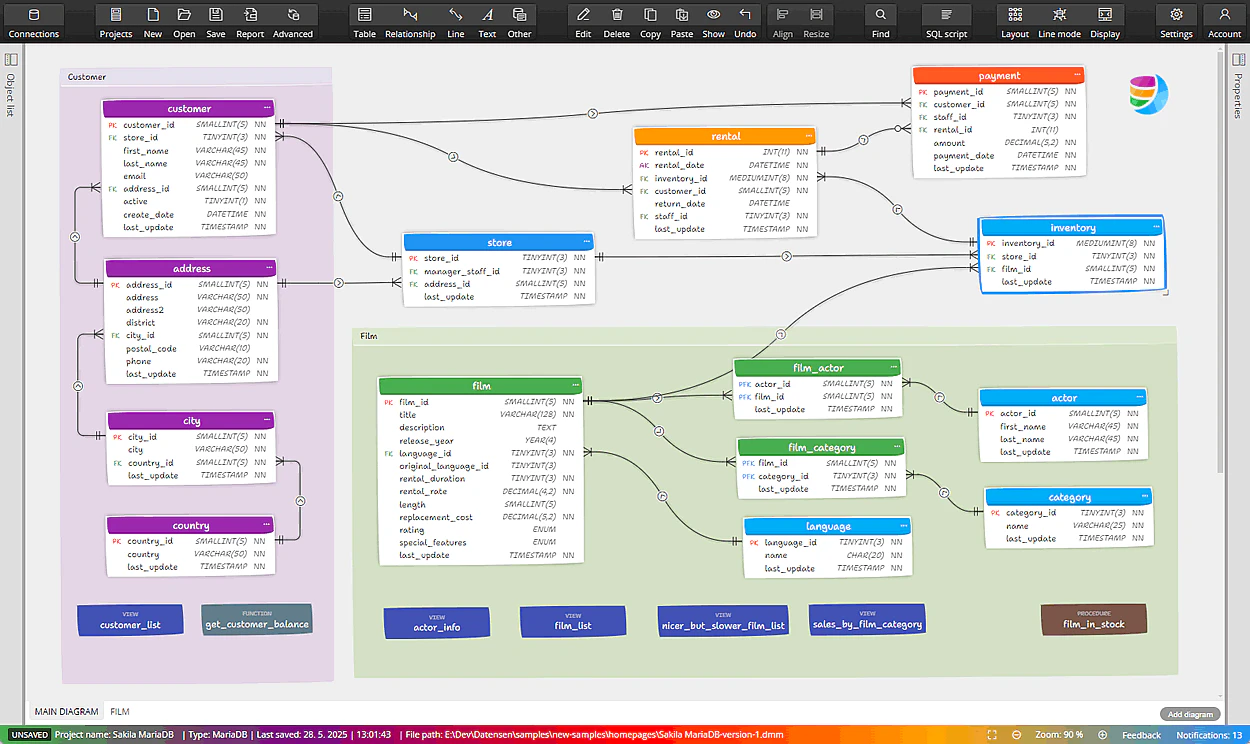This screenshot has height=744, width=1250.
Task: Open the film table options menu
Action: tap(575, 385)
